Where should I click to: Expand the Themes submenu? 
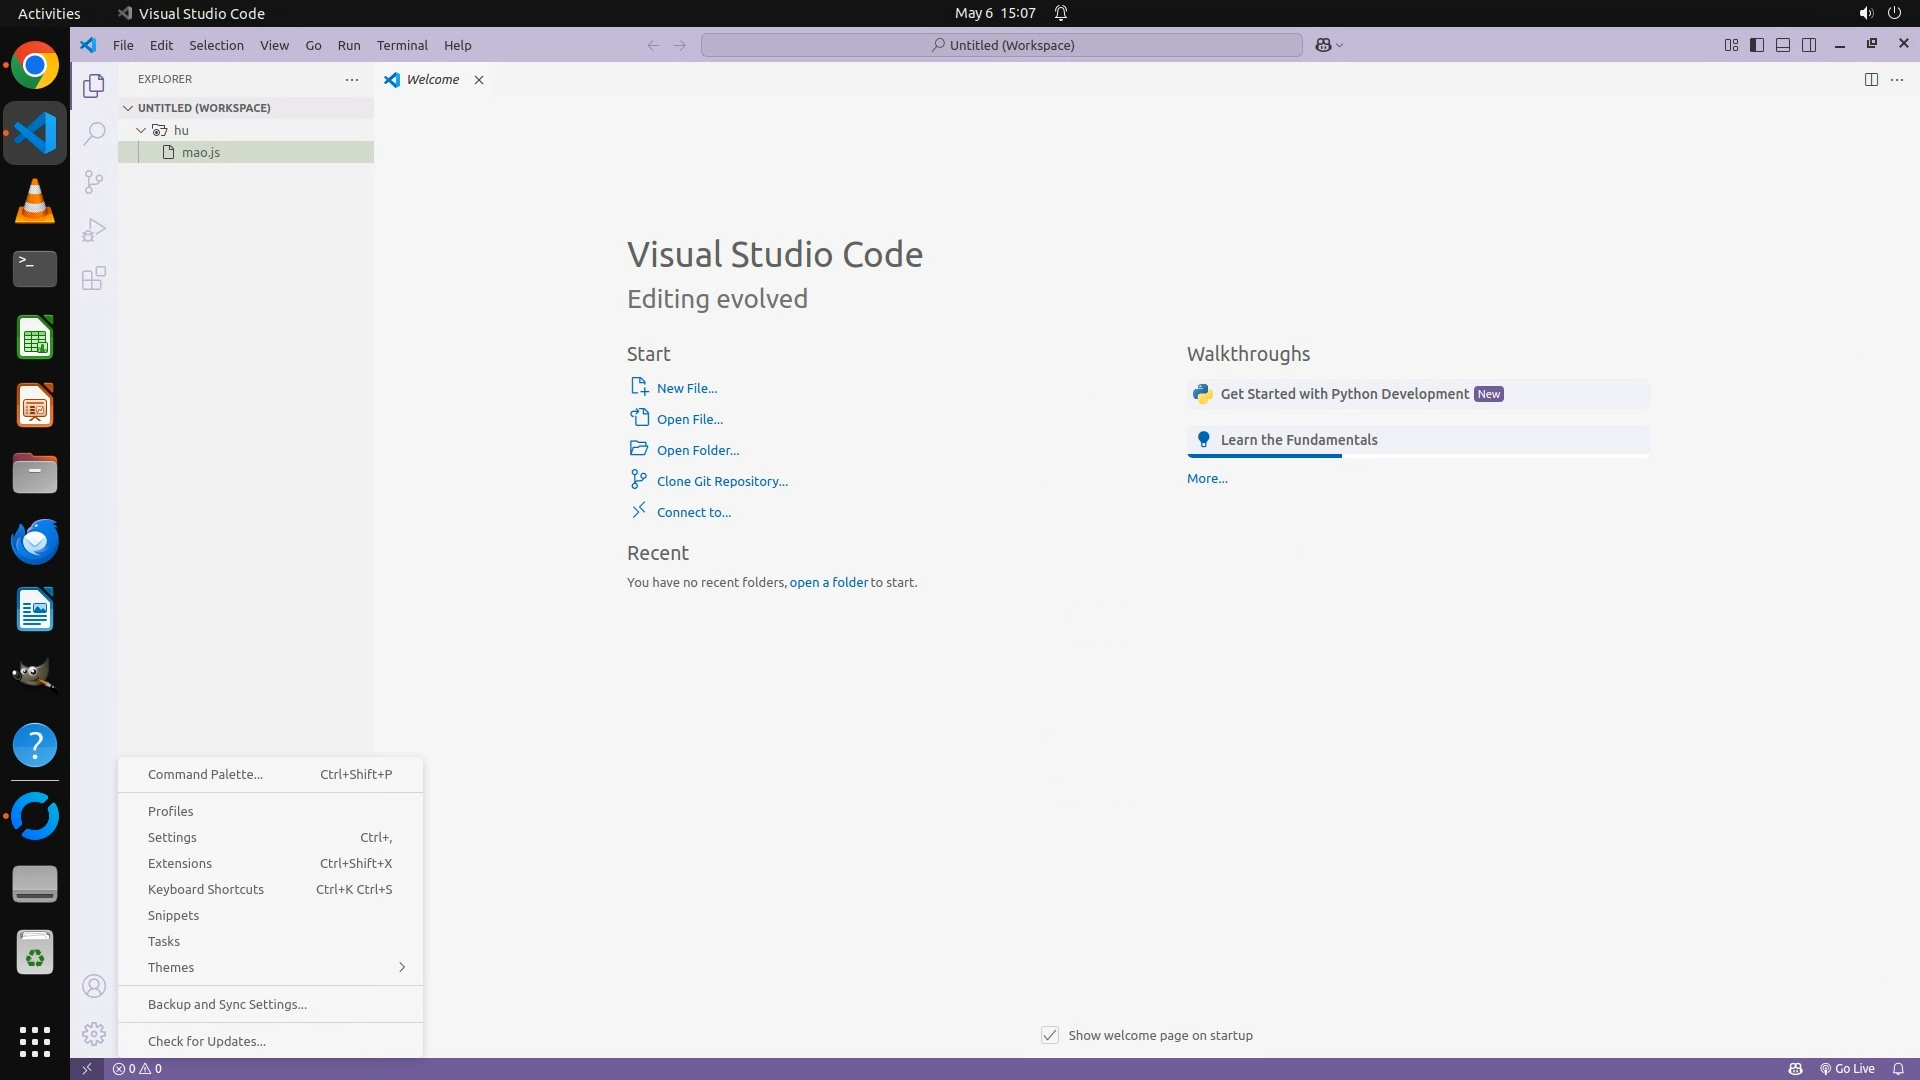(270, 967)
